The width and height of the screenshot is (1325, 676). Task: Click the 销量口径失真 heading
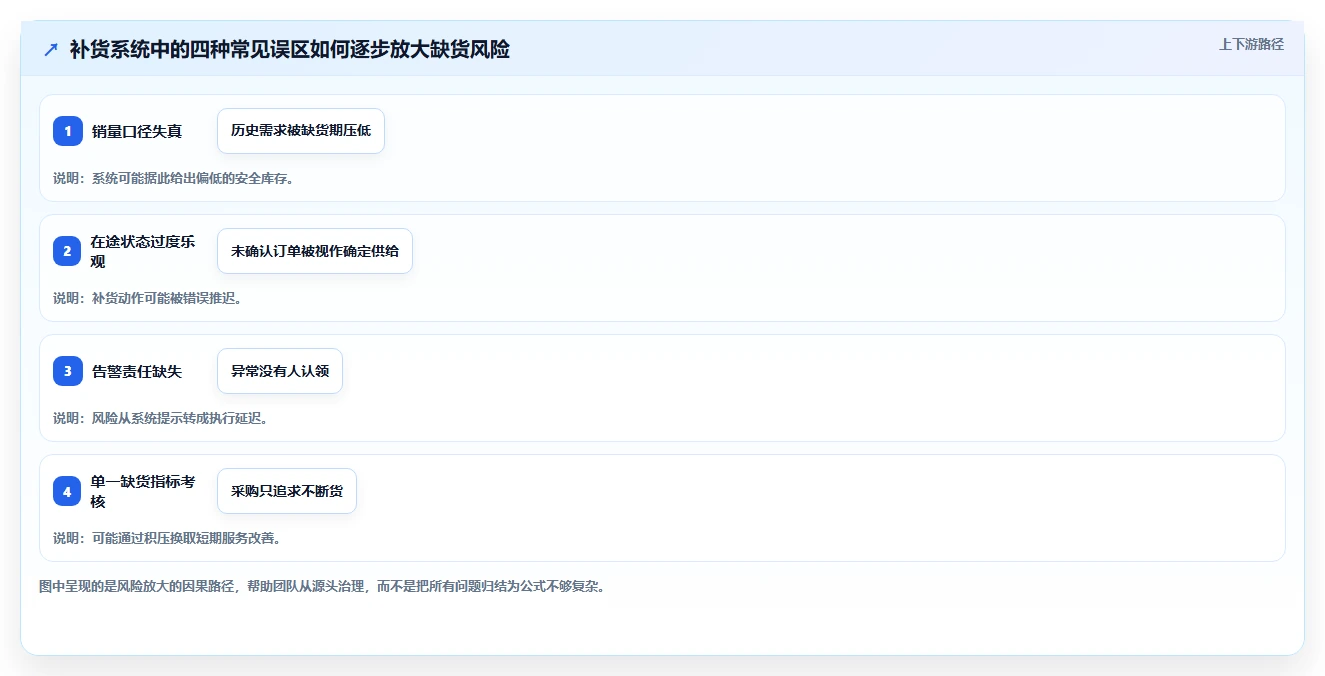(x=137, y=131)
